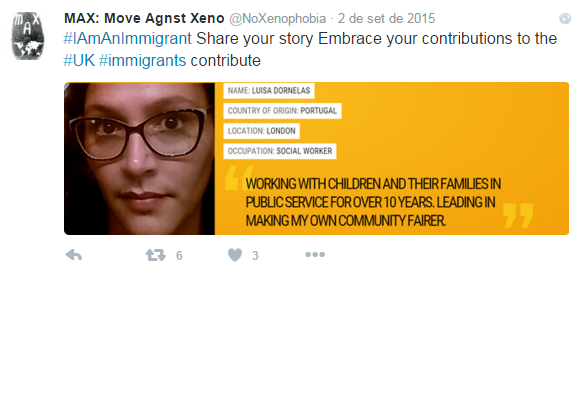
Task: Click the orange quote text in the image
Action: click(x=373, y=202)
